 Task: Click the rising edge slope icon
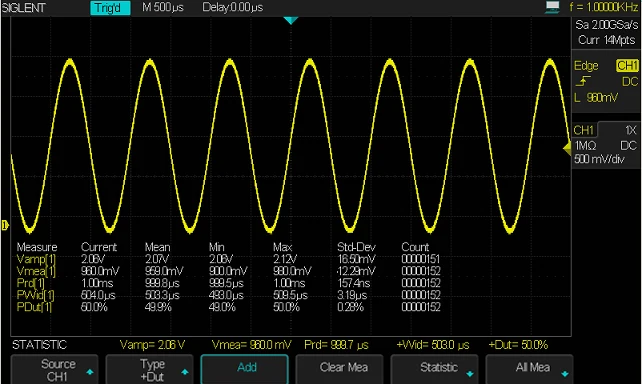click(x=583, y=81)
